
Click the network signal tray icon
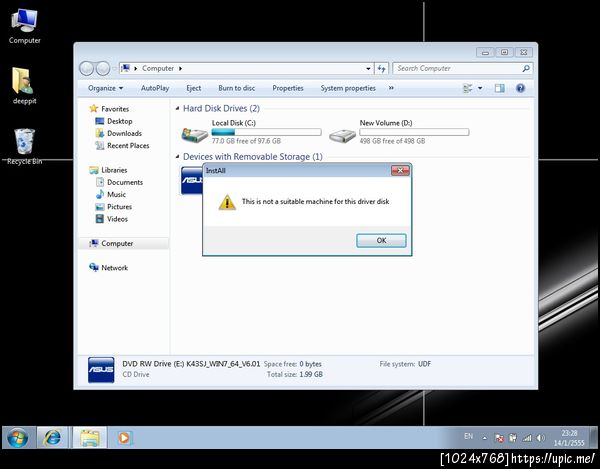527,438
